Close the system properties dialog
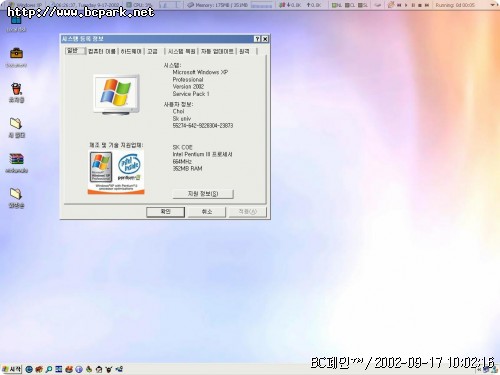This screenshot has height=375, width=500. click(x=265, y=39)
